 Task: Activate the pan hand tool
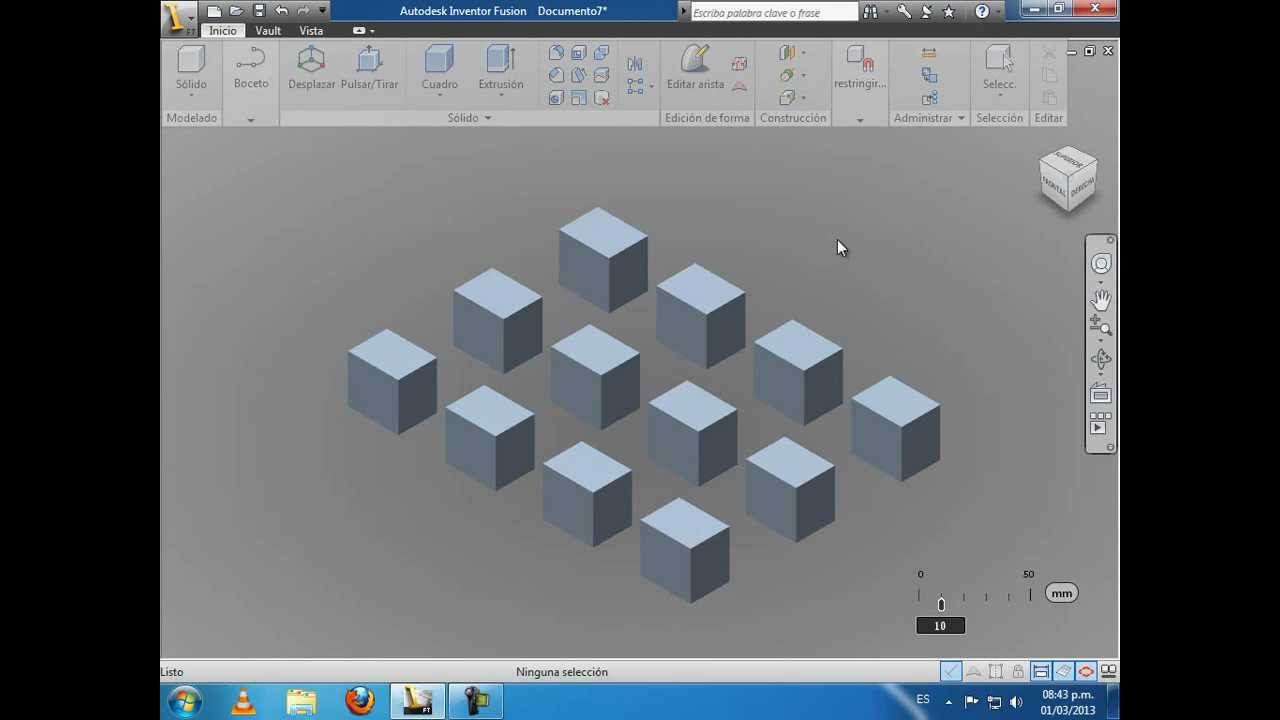[1101, 299]
